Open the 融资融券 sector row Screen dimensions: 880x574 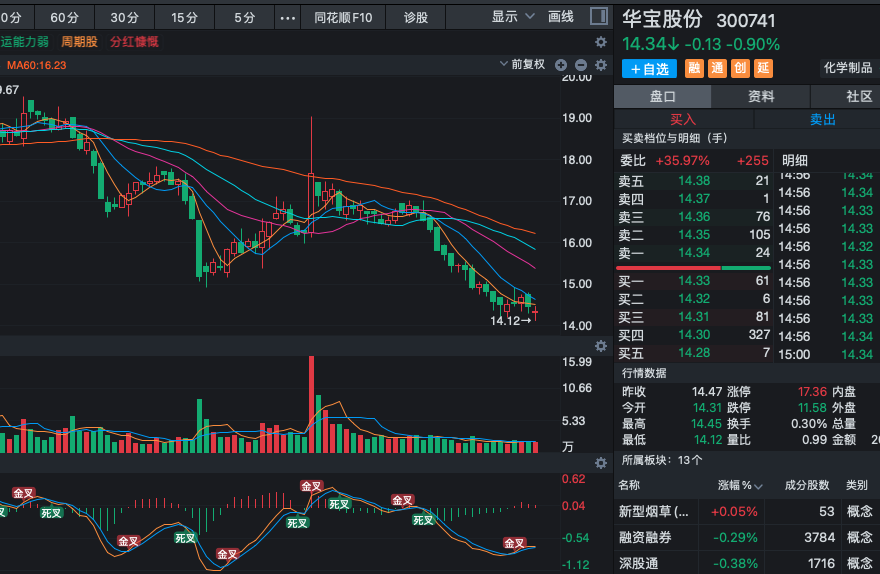[747, 538]
